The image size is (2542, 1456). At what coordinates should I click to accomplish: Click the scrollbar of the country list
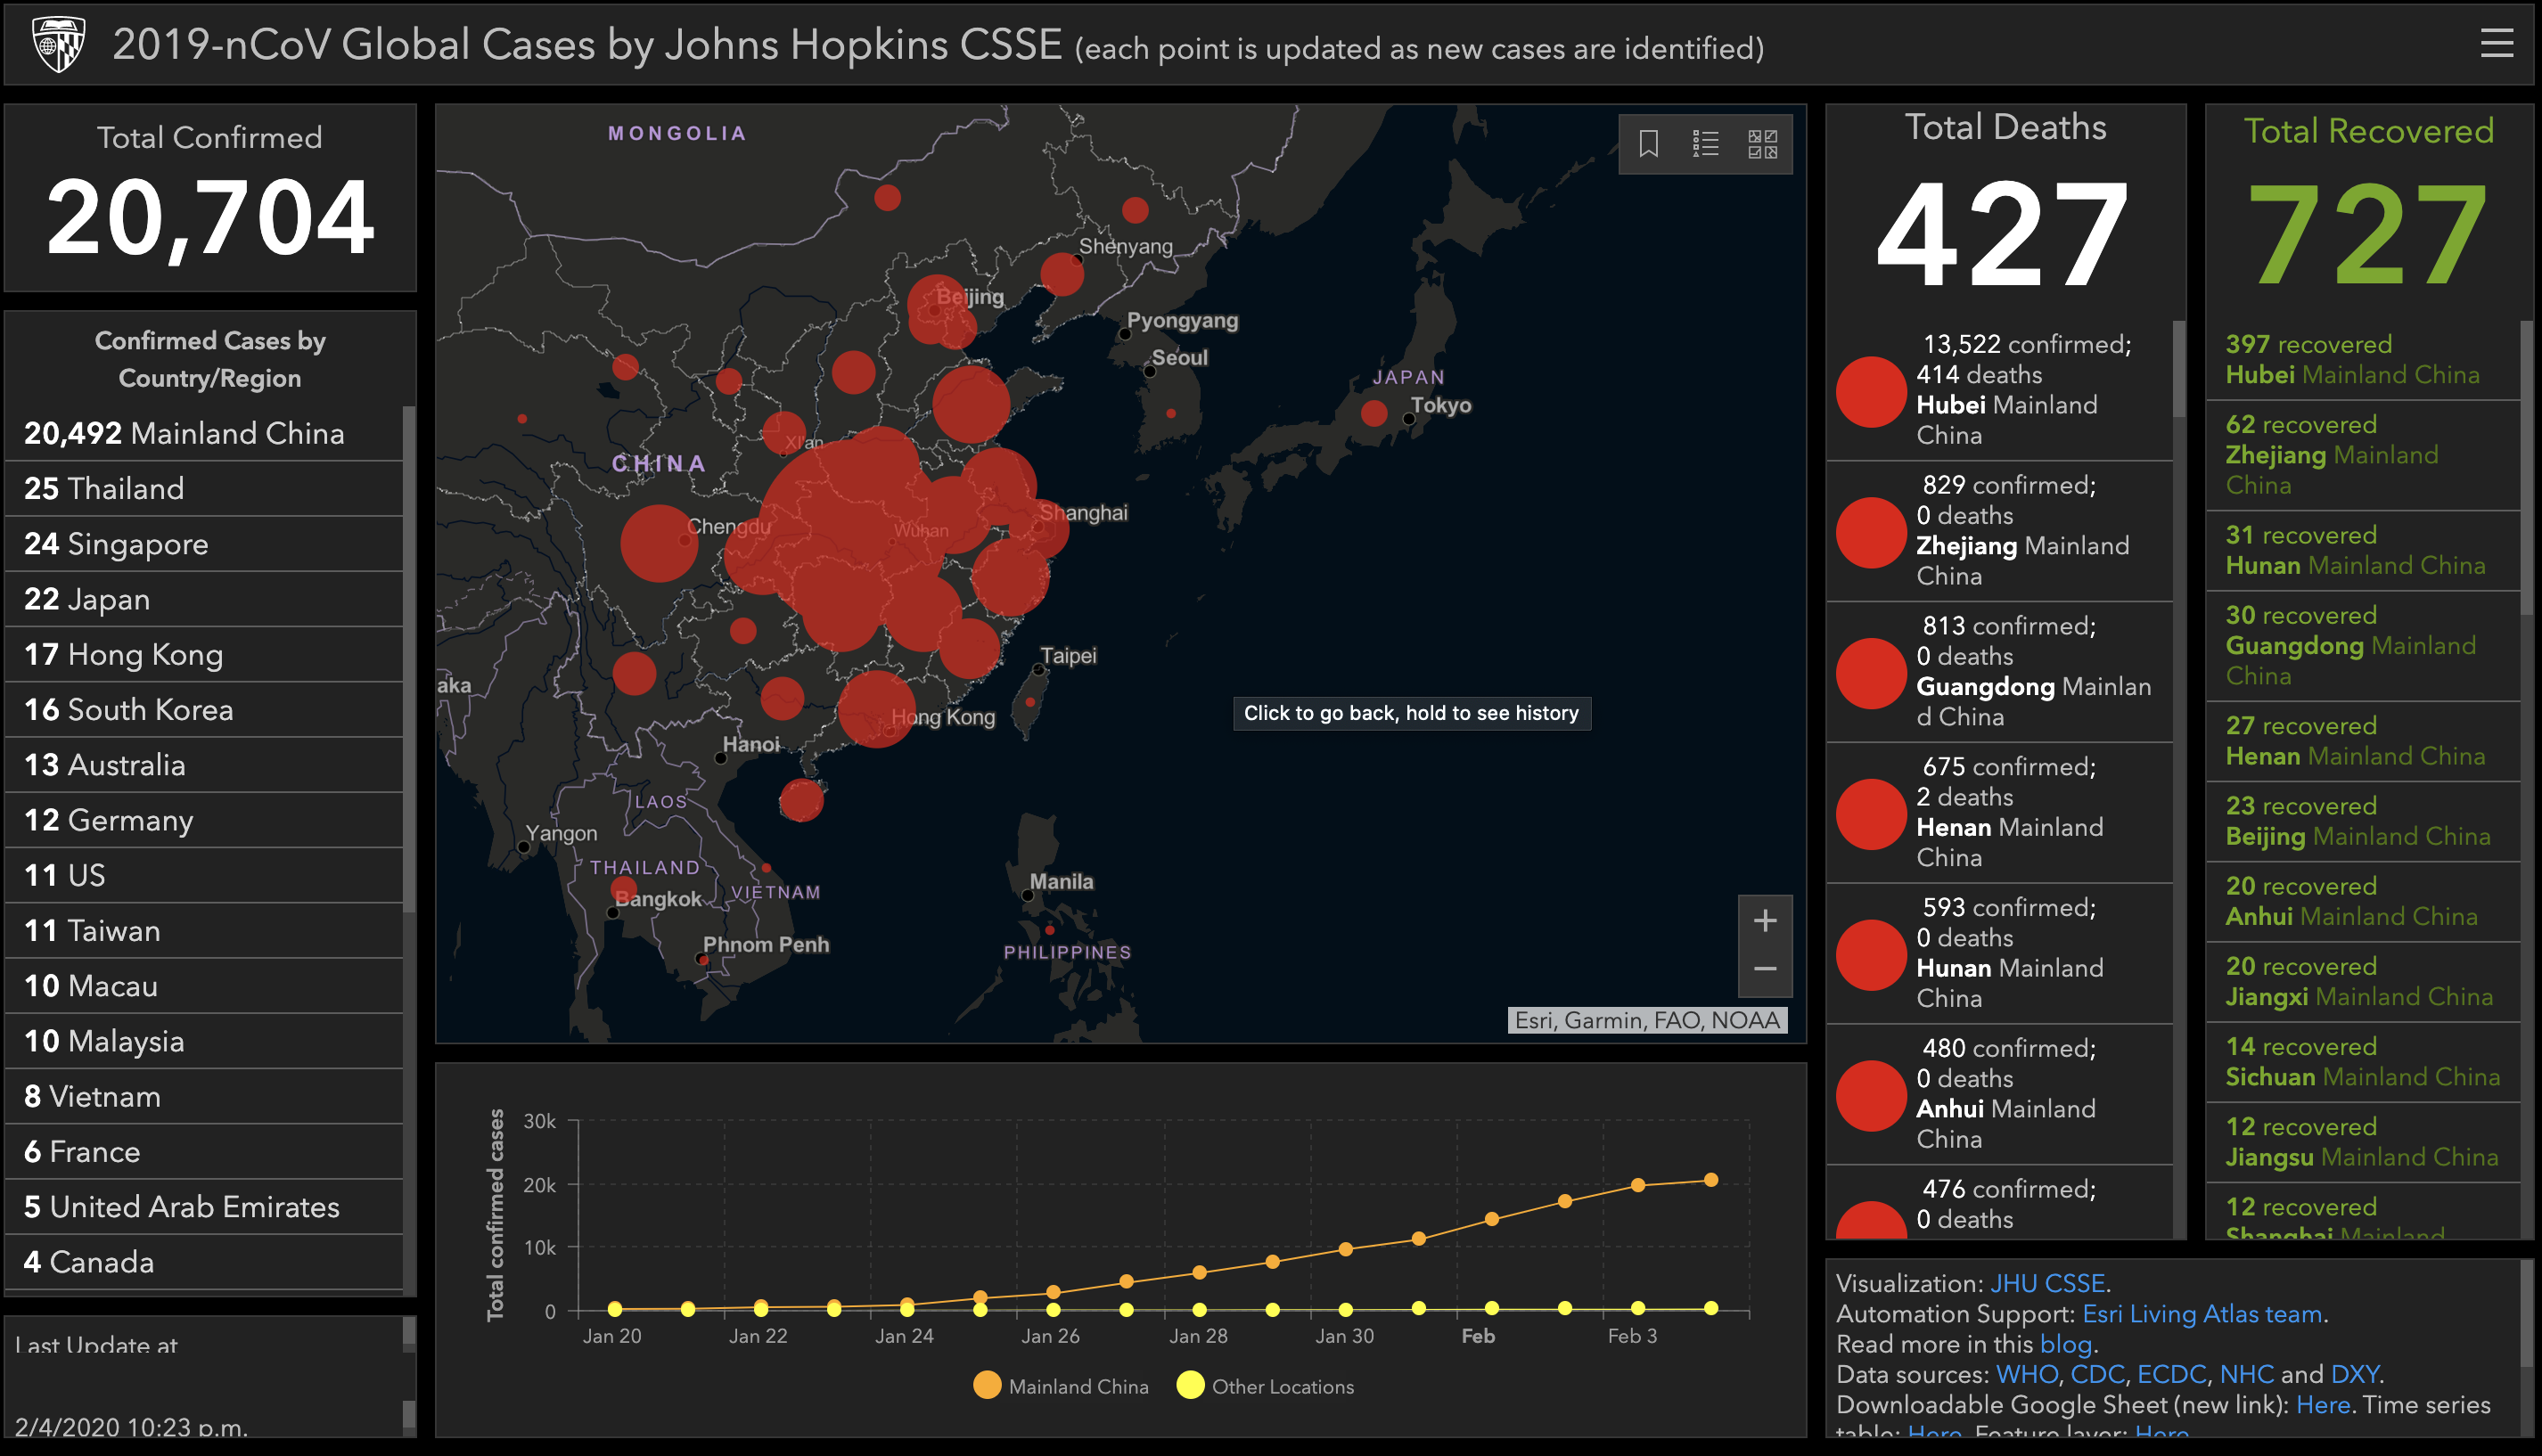tap(408, 660)
